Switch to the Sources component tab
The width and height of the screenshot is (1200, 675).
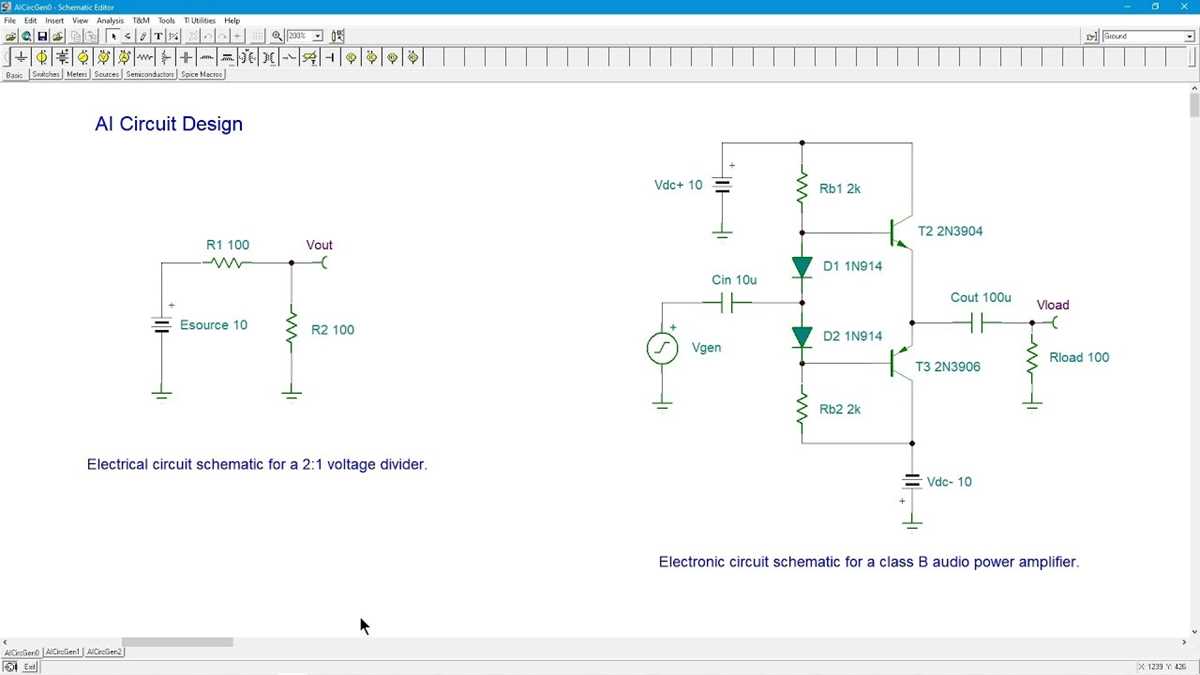[107, 74]
